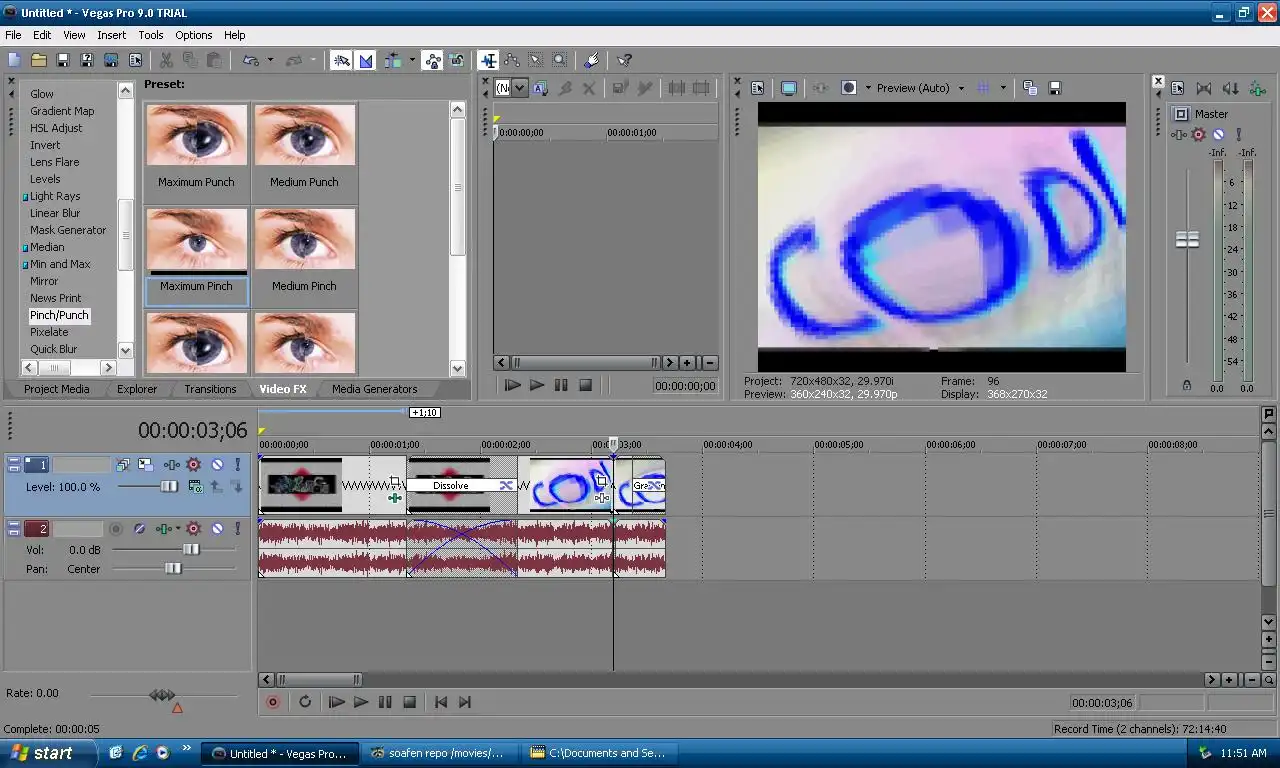The image size is (1280, 768).
Task: Open Track Motion on video track 1
Action: pyautogui.click(x=146, y=465)
